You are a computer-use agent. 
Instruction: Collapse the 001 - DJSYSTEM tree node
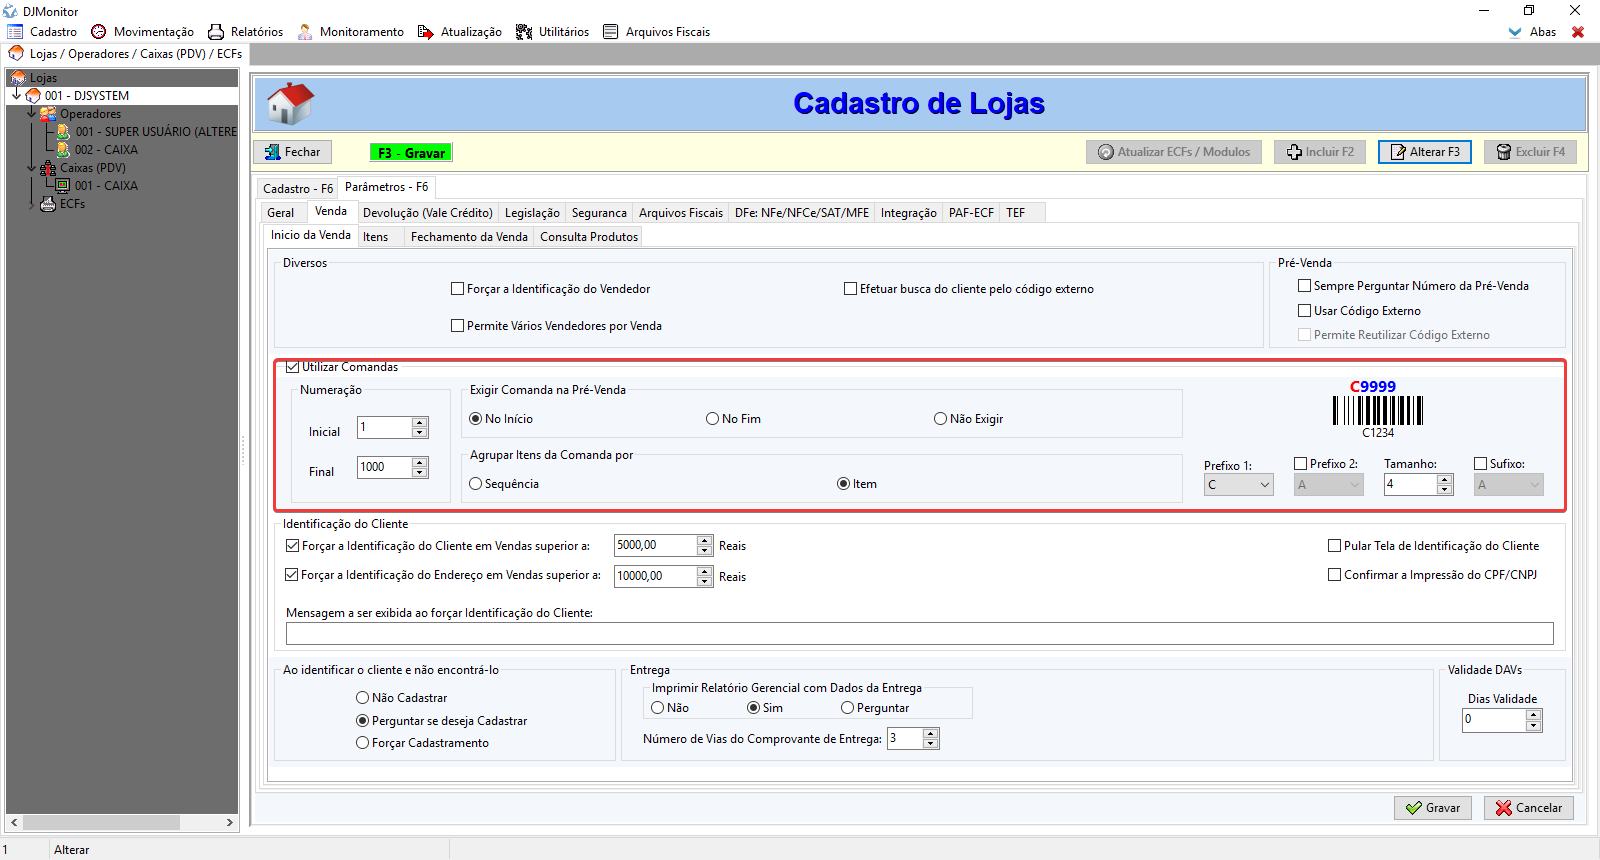[17, 96]
